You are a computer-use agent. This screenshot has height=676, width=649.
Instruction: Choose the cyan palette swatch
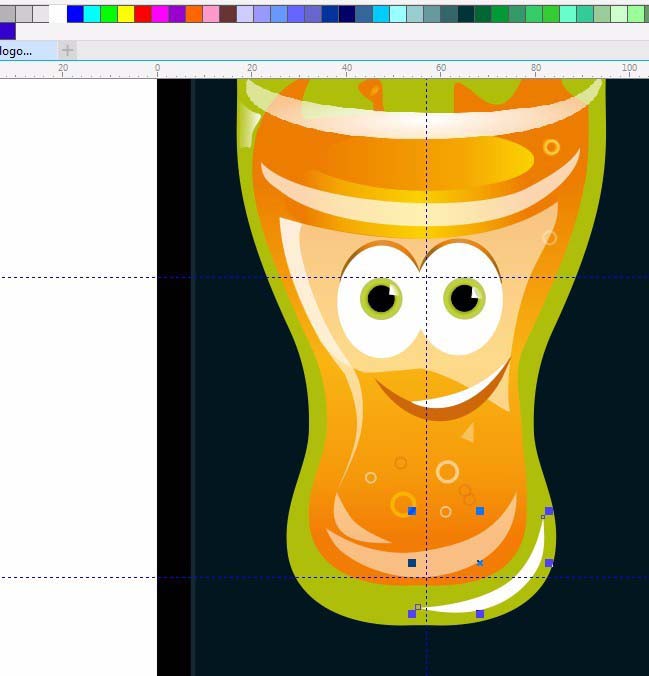(x=92, y=14)
